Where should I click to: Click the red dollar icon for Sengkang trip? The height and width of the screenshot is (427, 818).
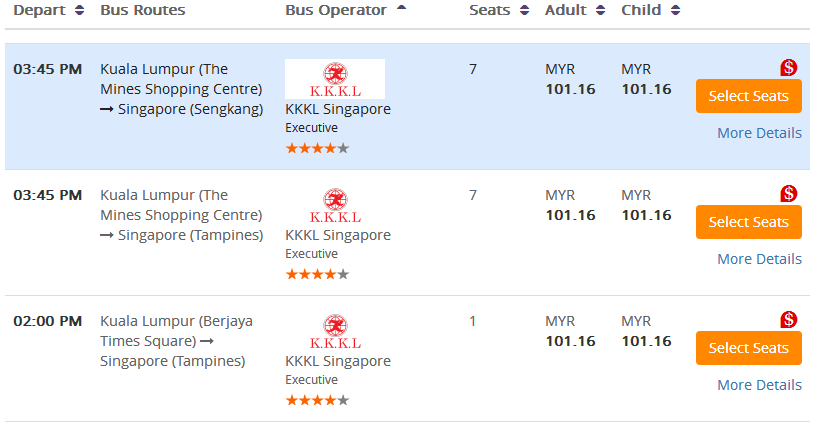click(x=789, y=68)
